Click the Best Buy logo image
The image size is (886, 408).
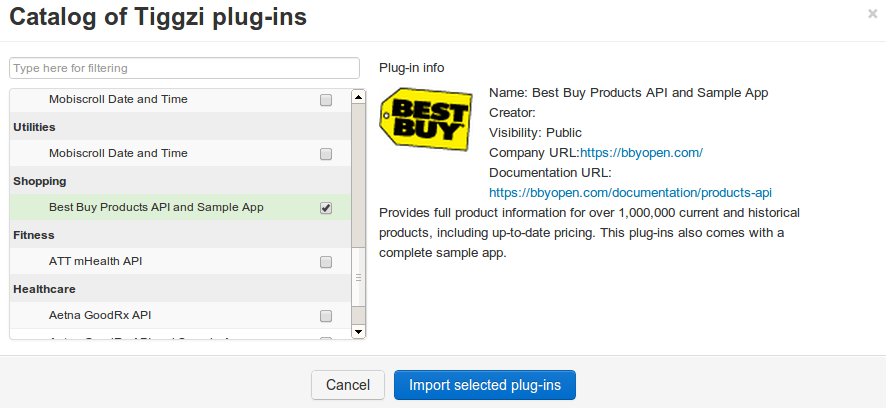pos(426,119)
